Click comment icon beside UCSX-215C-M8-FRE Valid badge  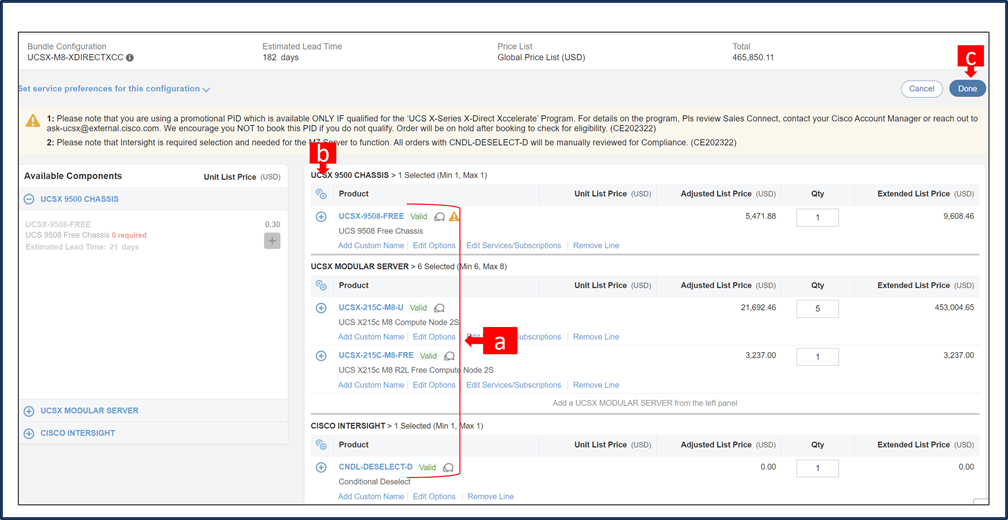coord(449,355)
